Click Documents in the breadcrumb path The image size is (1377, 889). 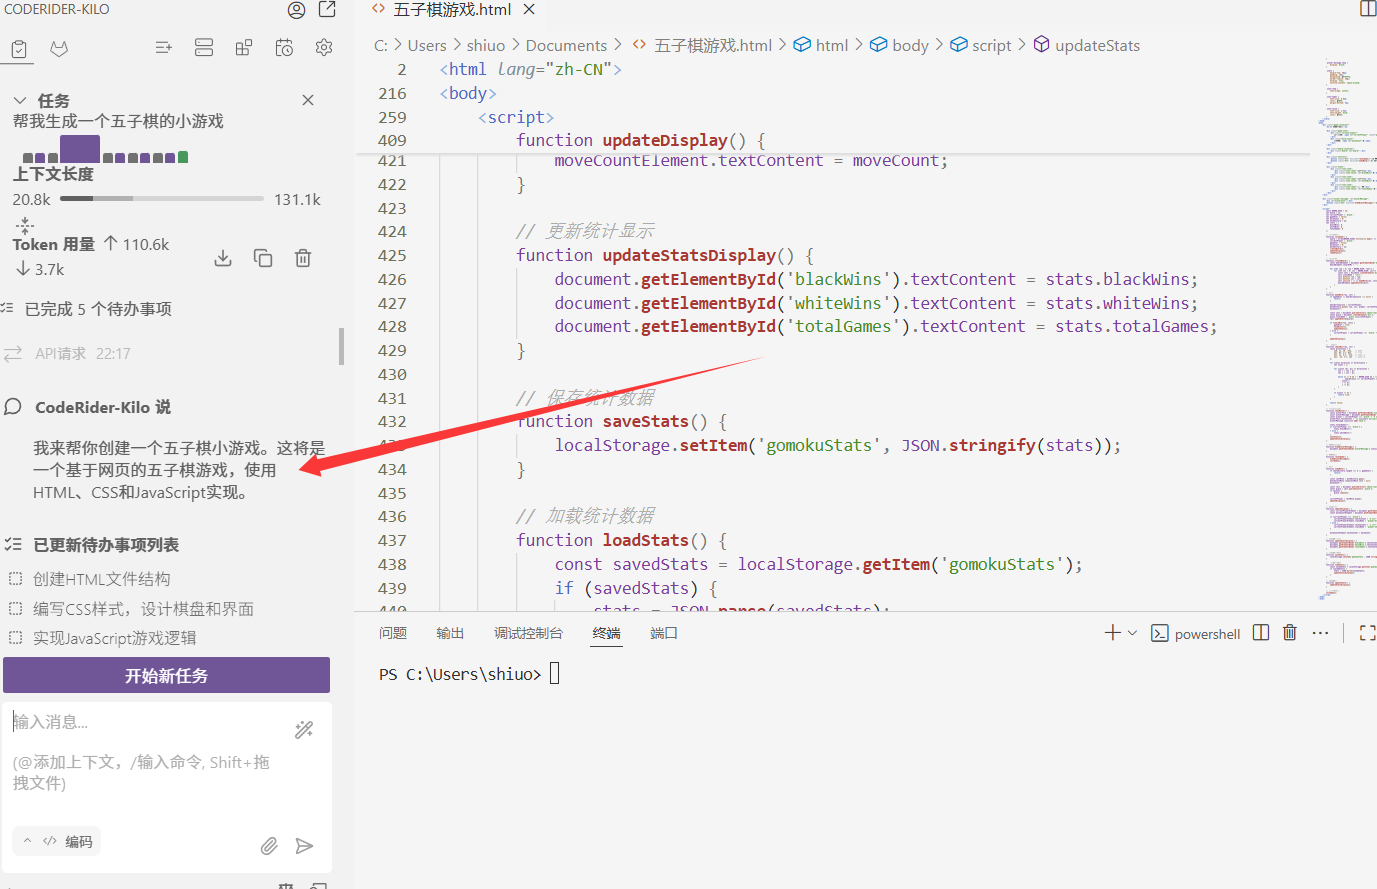566,46
